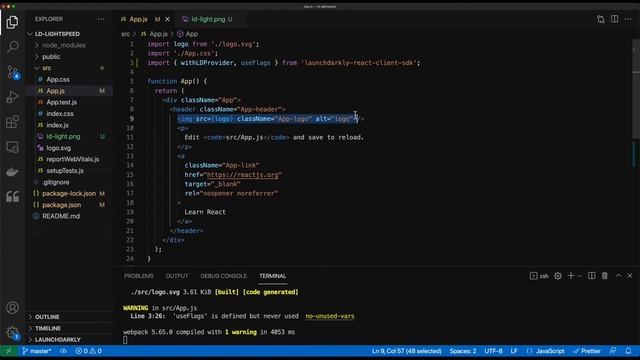
Task: Open the Accounts icon
Action: click(12, 308)
